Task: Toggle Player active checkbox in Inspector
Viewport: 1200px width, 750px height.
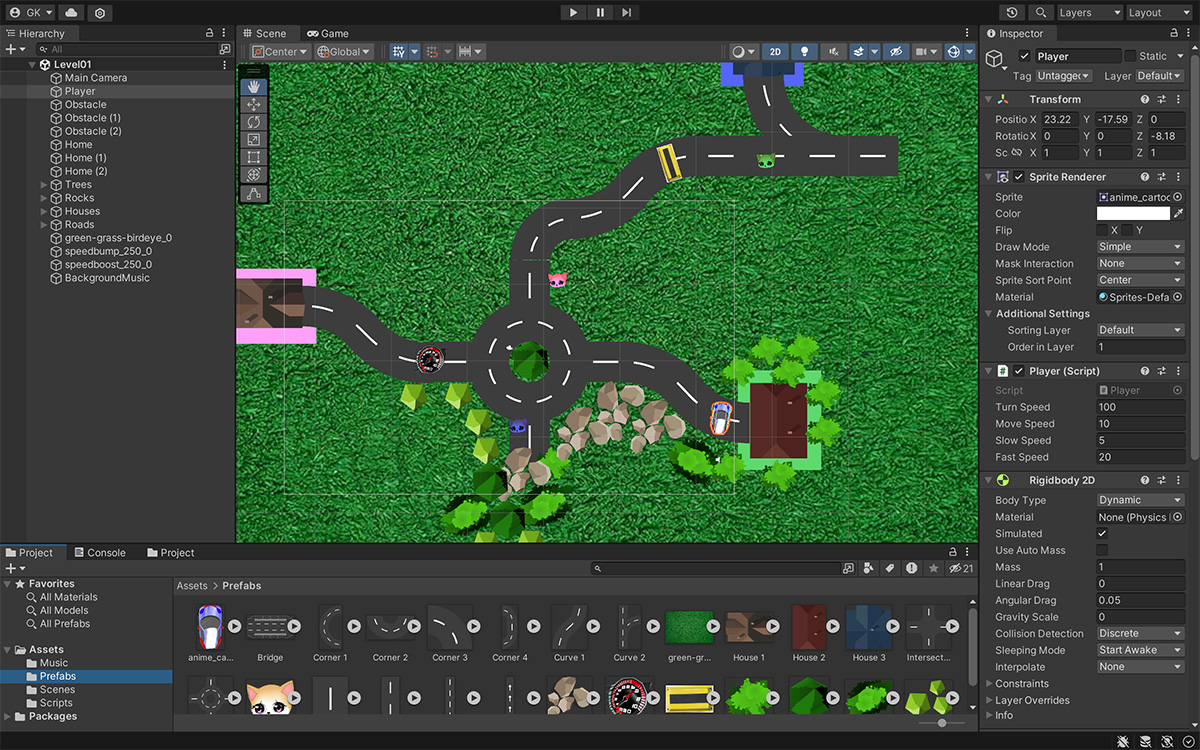Action: point(1024,56)
